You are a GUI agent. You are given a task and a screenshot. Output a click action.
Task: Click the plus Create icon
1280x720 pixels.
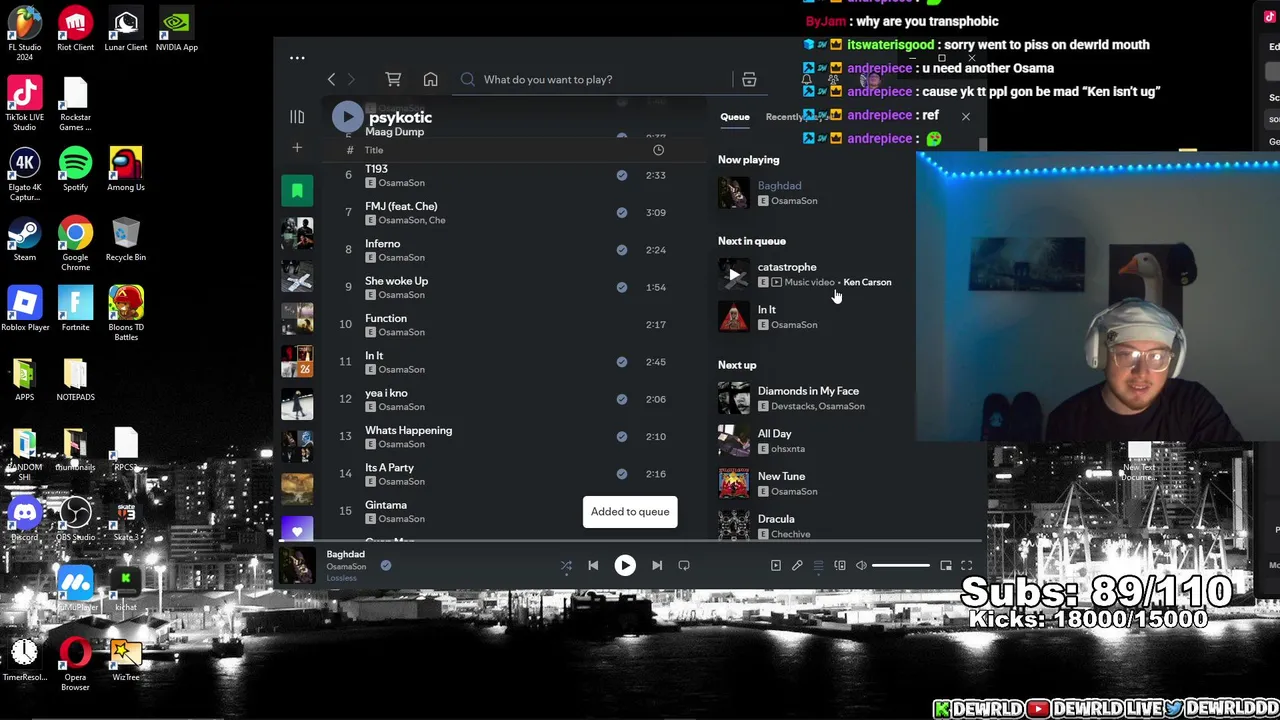click(297, 148)
